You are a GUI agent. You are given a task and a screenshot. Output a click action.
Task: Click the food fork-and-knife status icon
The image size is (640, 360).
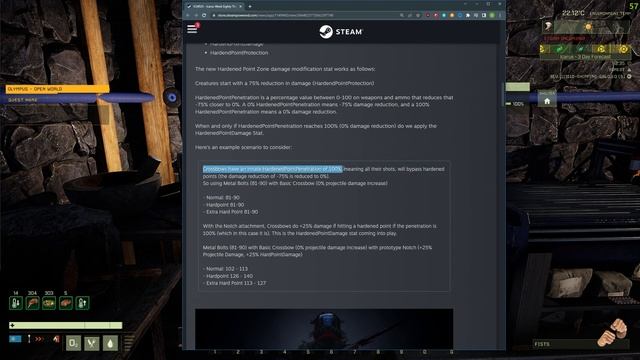pyautogui.click(x=91, y=343)
